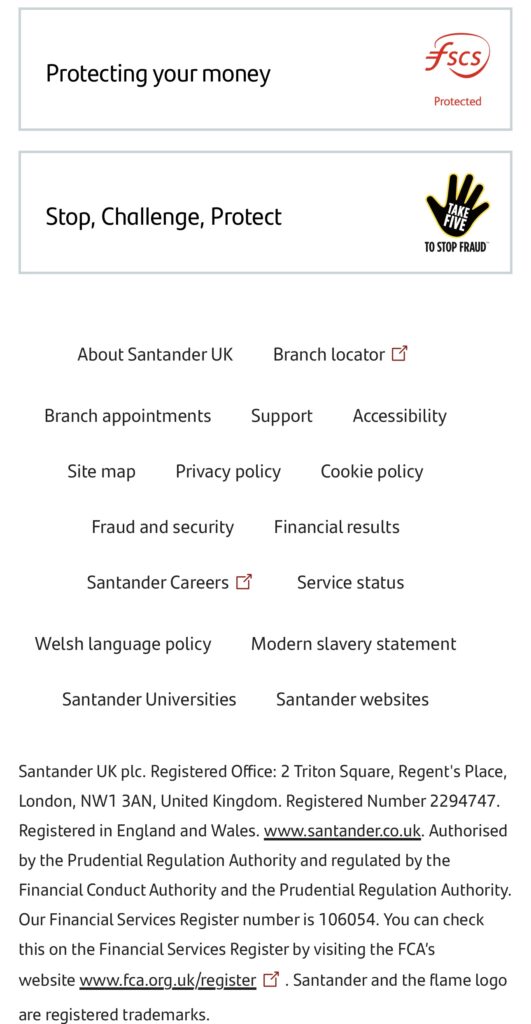
Task: Open the Stop, Challenge, Protect card
Action: (x=265, y=212)
